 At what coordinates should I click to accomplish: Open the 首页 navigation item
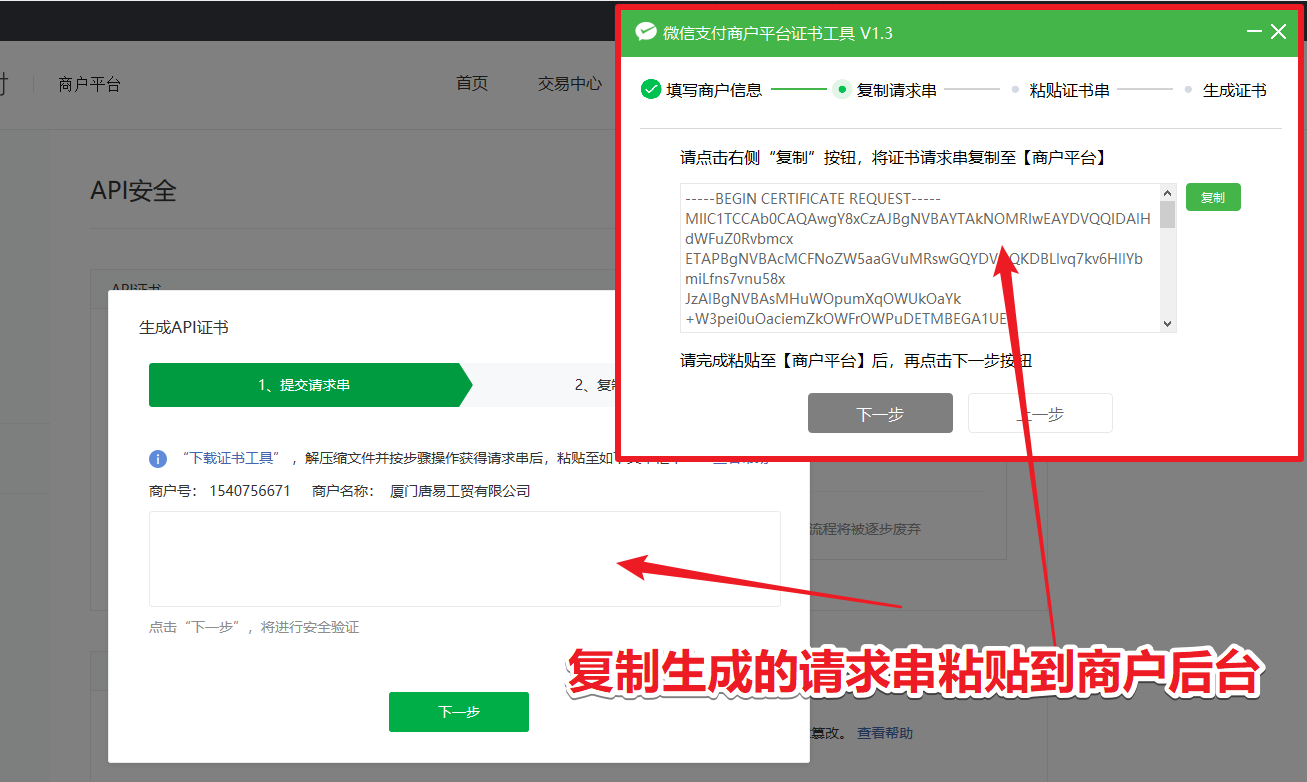pos(472,84)
